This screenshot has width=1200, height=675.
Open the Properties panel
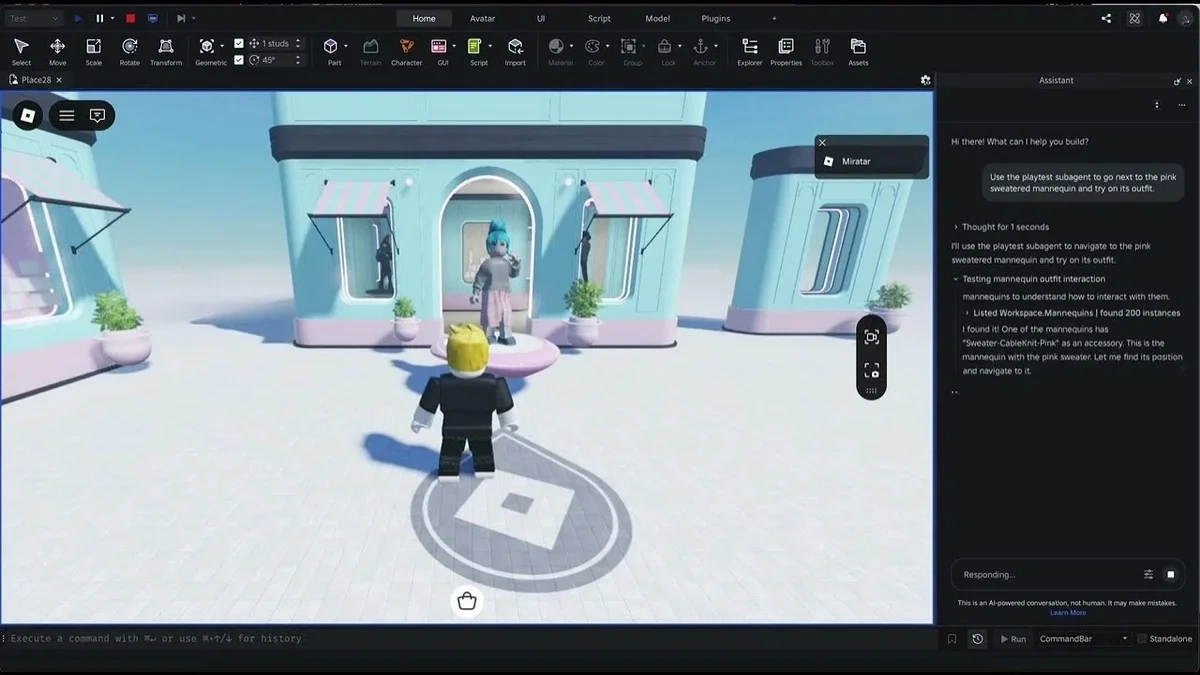click(x=785, y=50)
